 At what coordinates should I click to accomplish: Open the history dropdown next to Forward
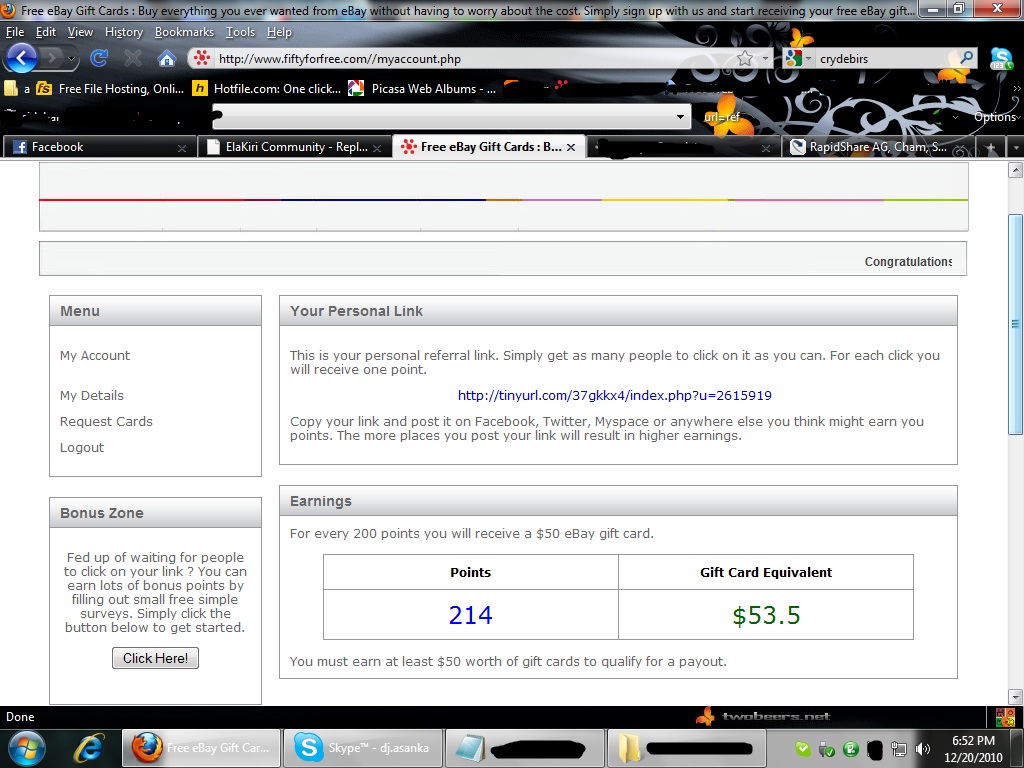[x=72, y=59]
